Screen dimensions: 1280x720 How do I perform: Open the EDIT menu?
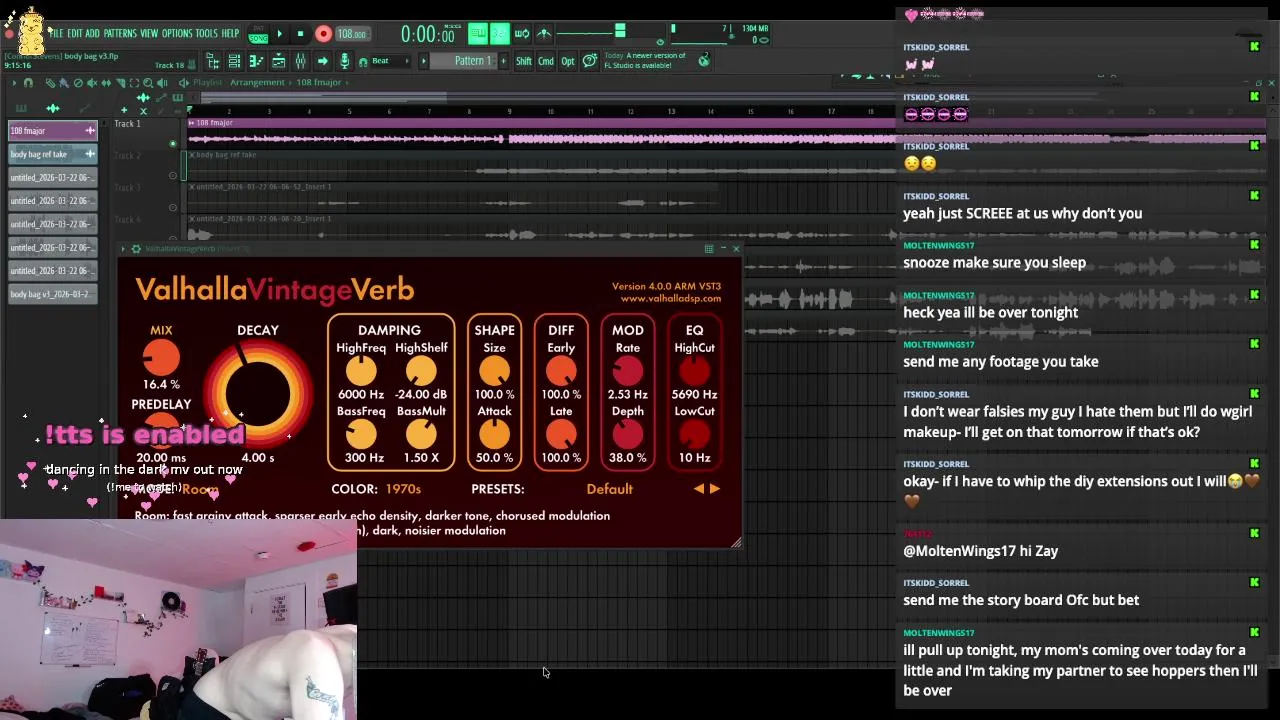click(75, 34)
